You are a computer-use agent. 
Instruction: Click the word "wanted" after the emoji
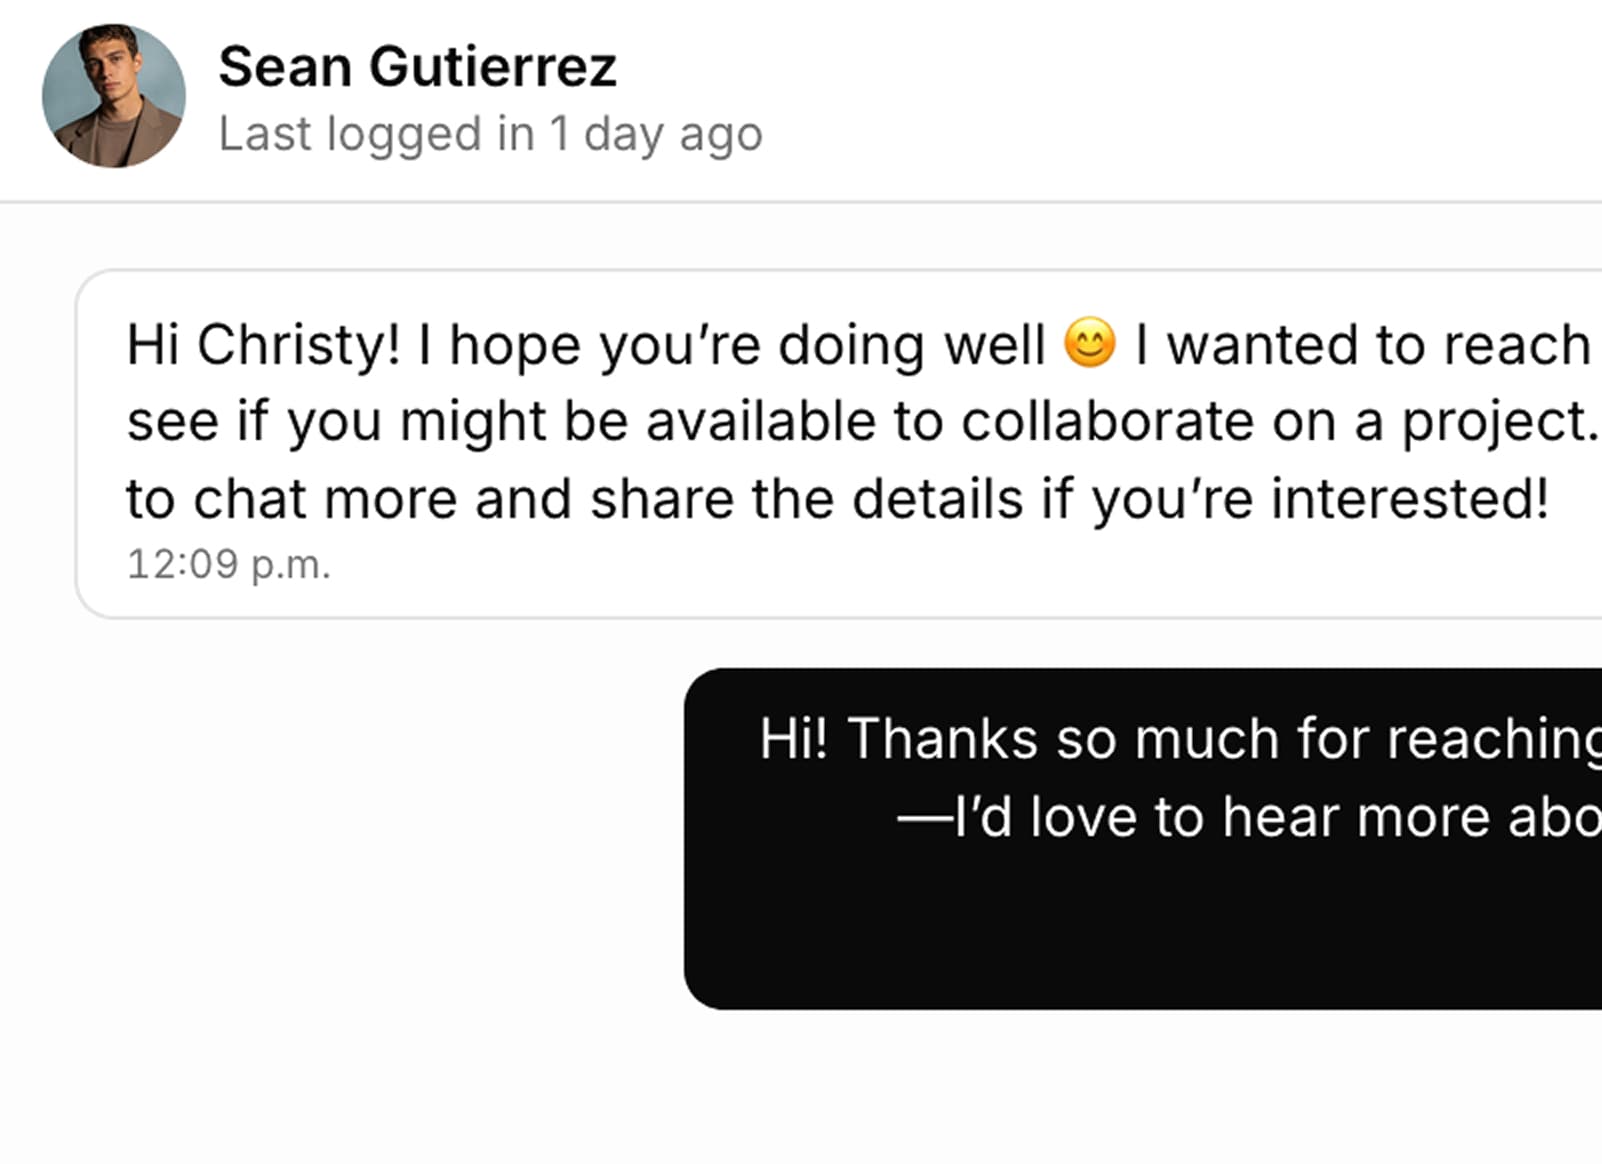[x=1262, y=345]
